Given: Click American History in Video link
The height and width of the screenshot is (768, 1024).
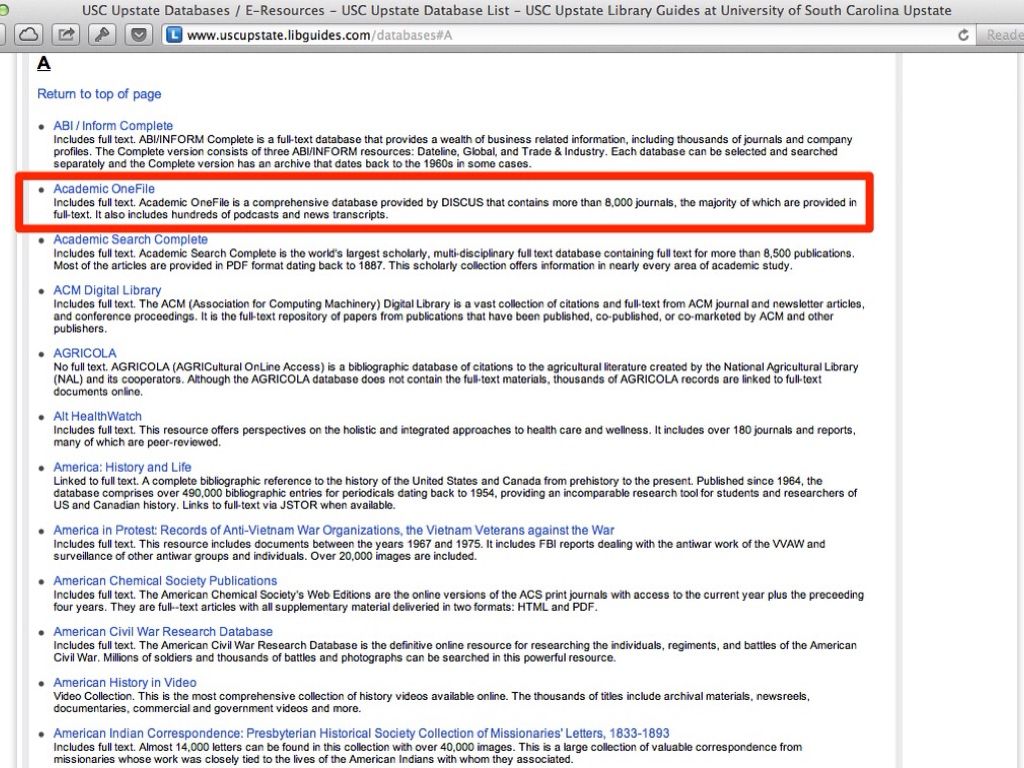Looking at the screenshot, I should (x=125, y=683).
